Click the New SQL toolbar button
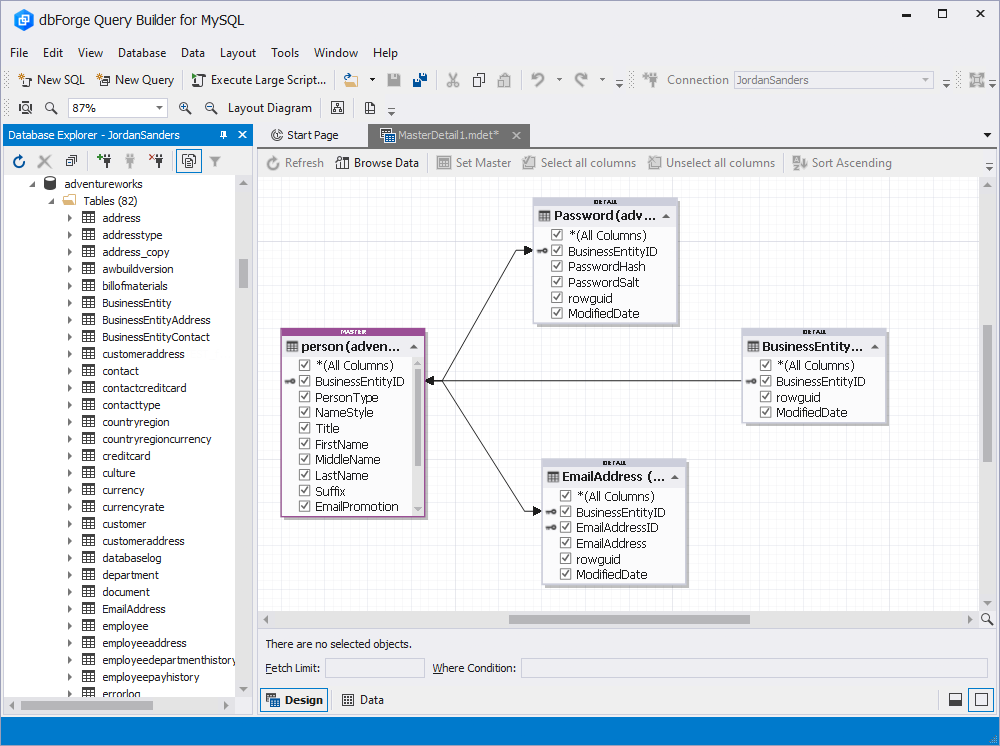 [52, 80]
